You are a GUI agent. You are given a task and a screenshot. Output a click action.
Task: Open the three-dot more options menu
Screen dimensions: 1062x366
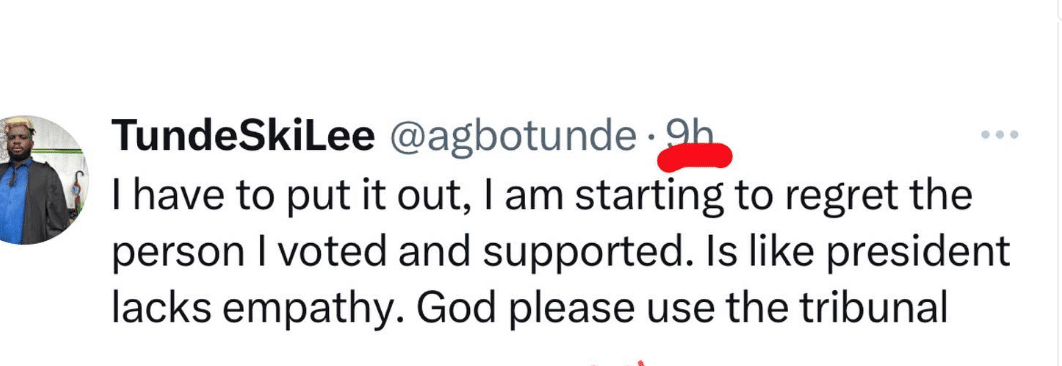pos(1000,135)
